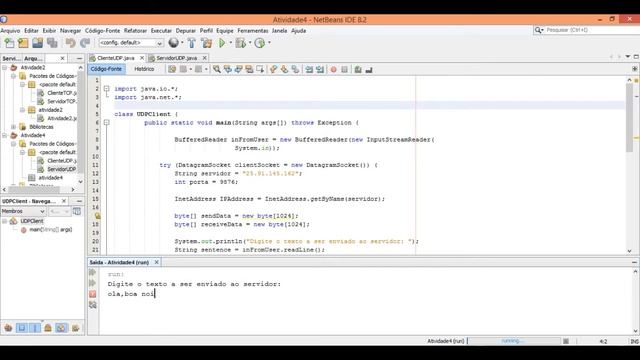Run the project with the green play icon
The image size is (640, 360).
tap(222, 42)
